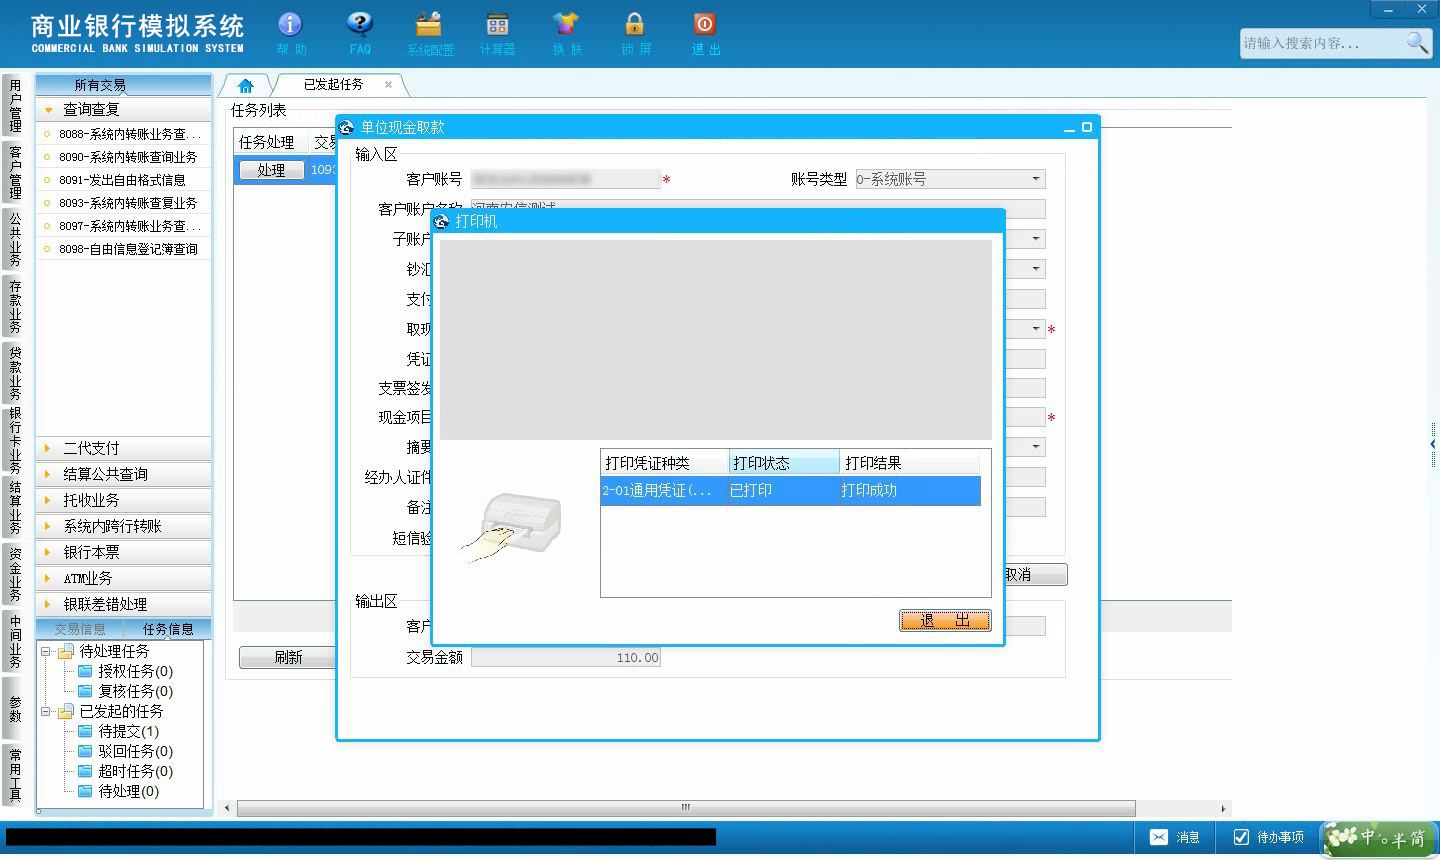Select the 2-01通用凭证 print row
This screenshot has width=1440, height=860.
click(x=790, y=490)
